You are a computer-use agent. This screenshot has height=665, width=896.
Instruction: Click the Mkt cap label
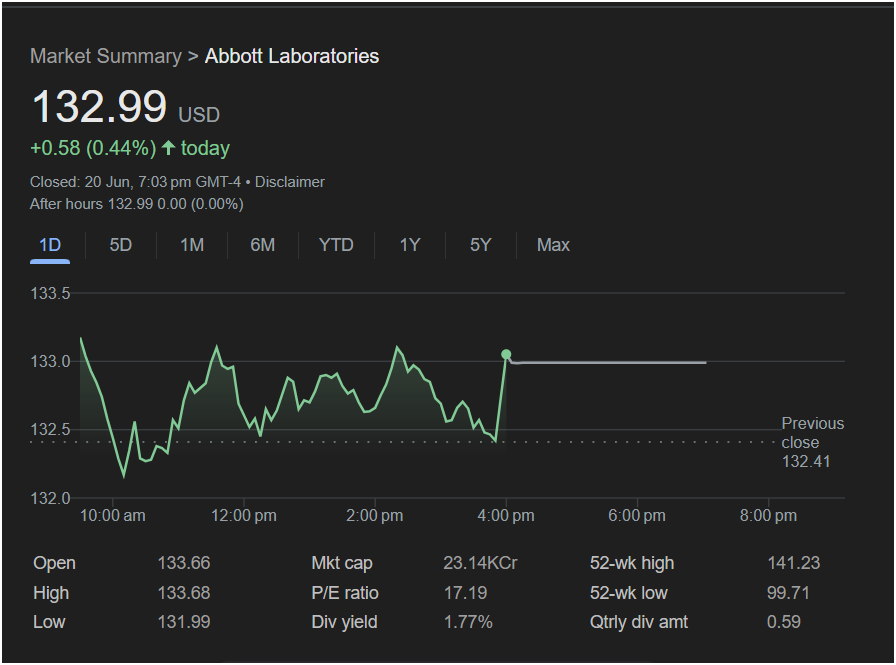pyautogui.click(x=342, y=563)
